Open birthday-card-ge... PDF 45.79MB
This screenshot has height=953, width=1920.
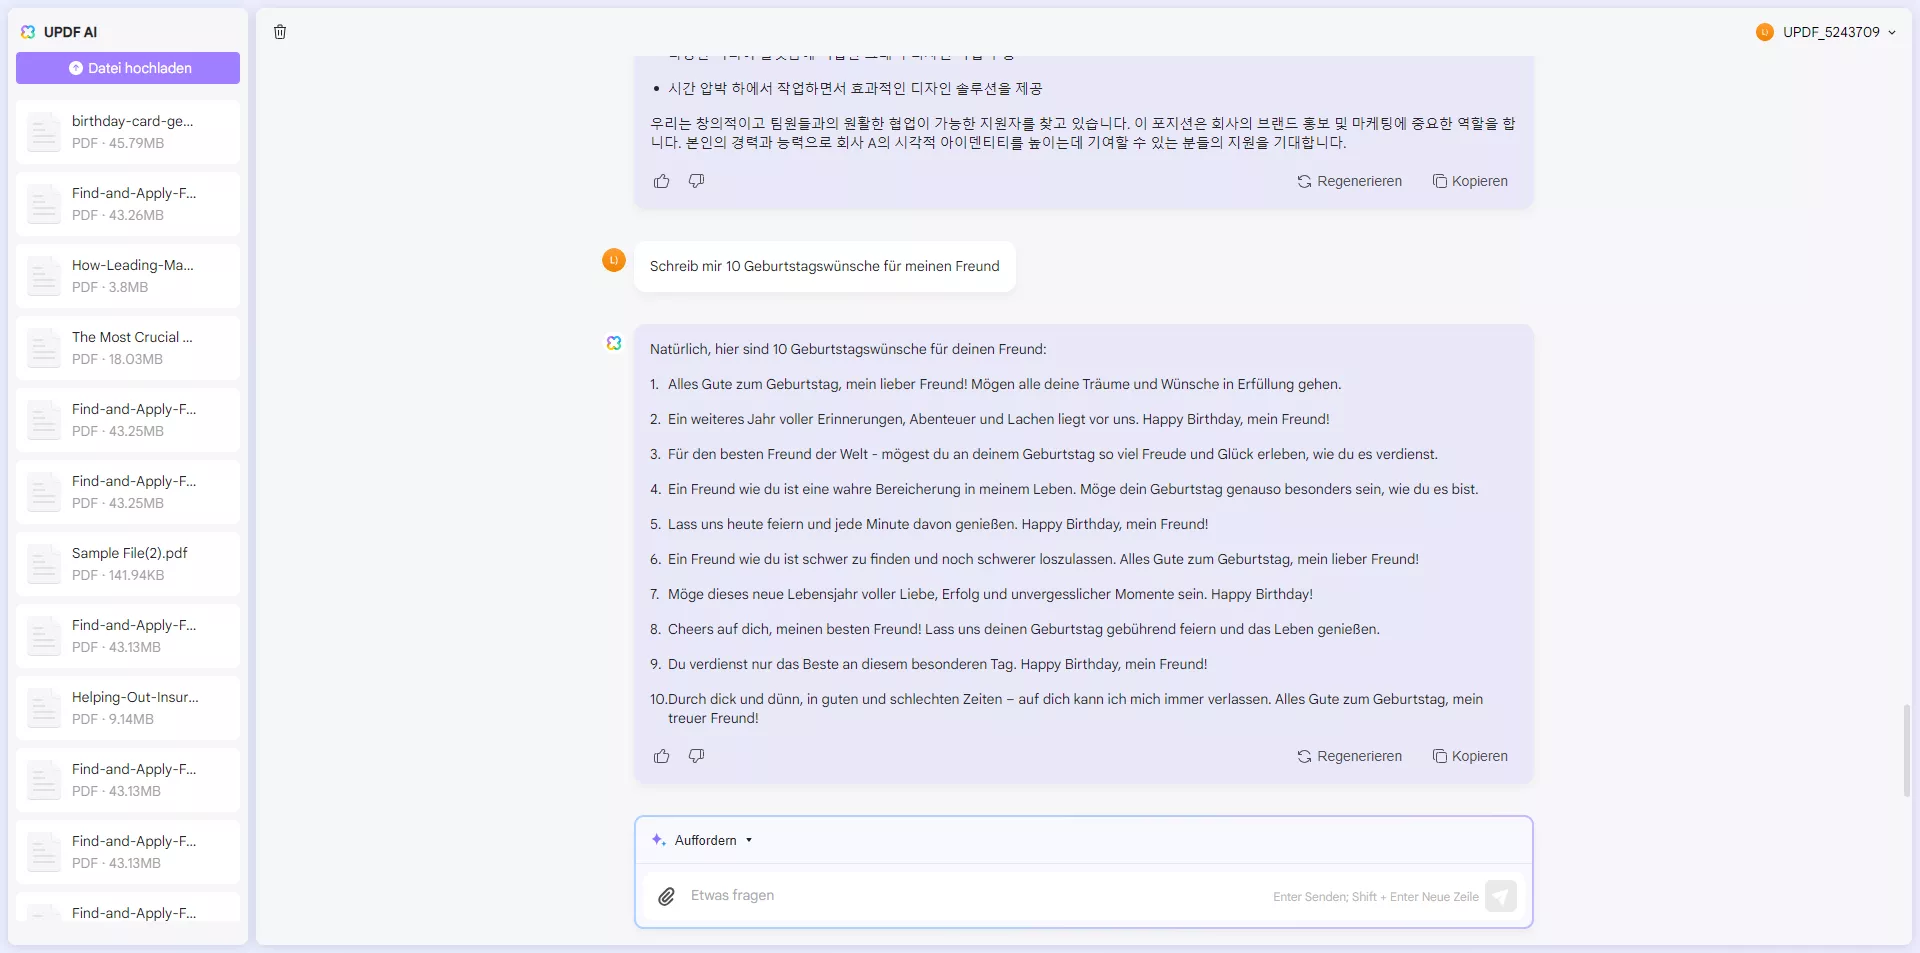pos(128,132)
